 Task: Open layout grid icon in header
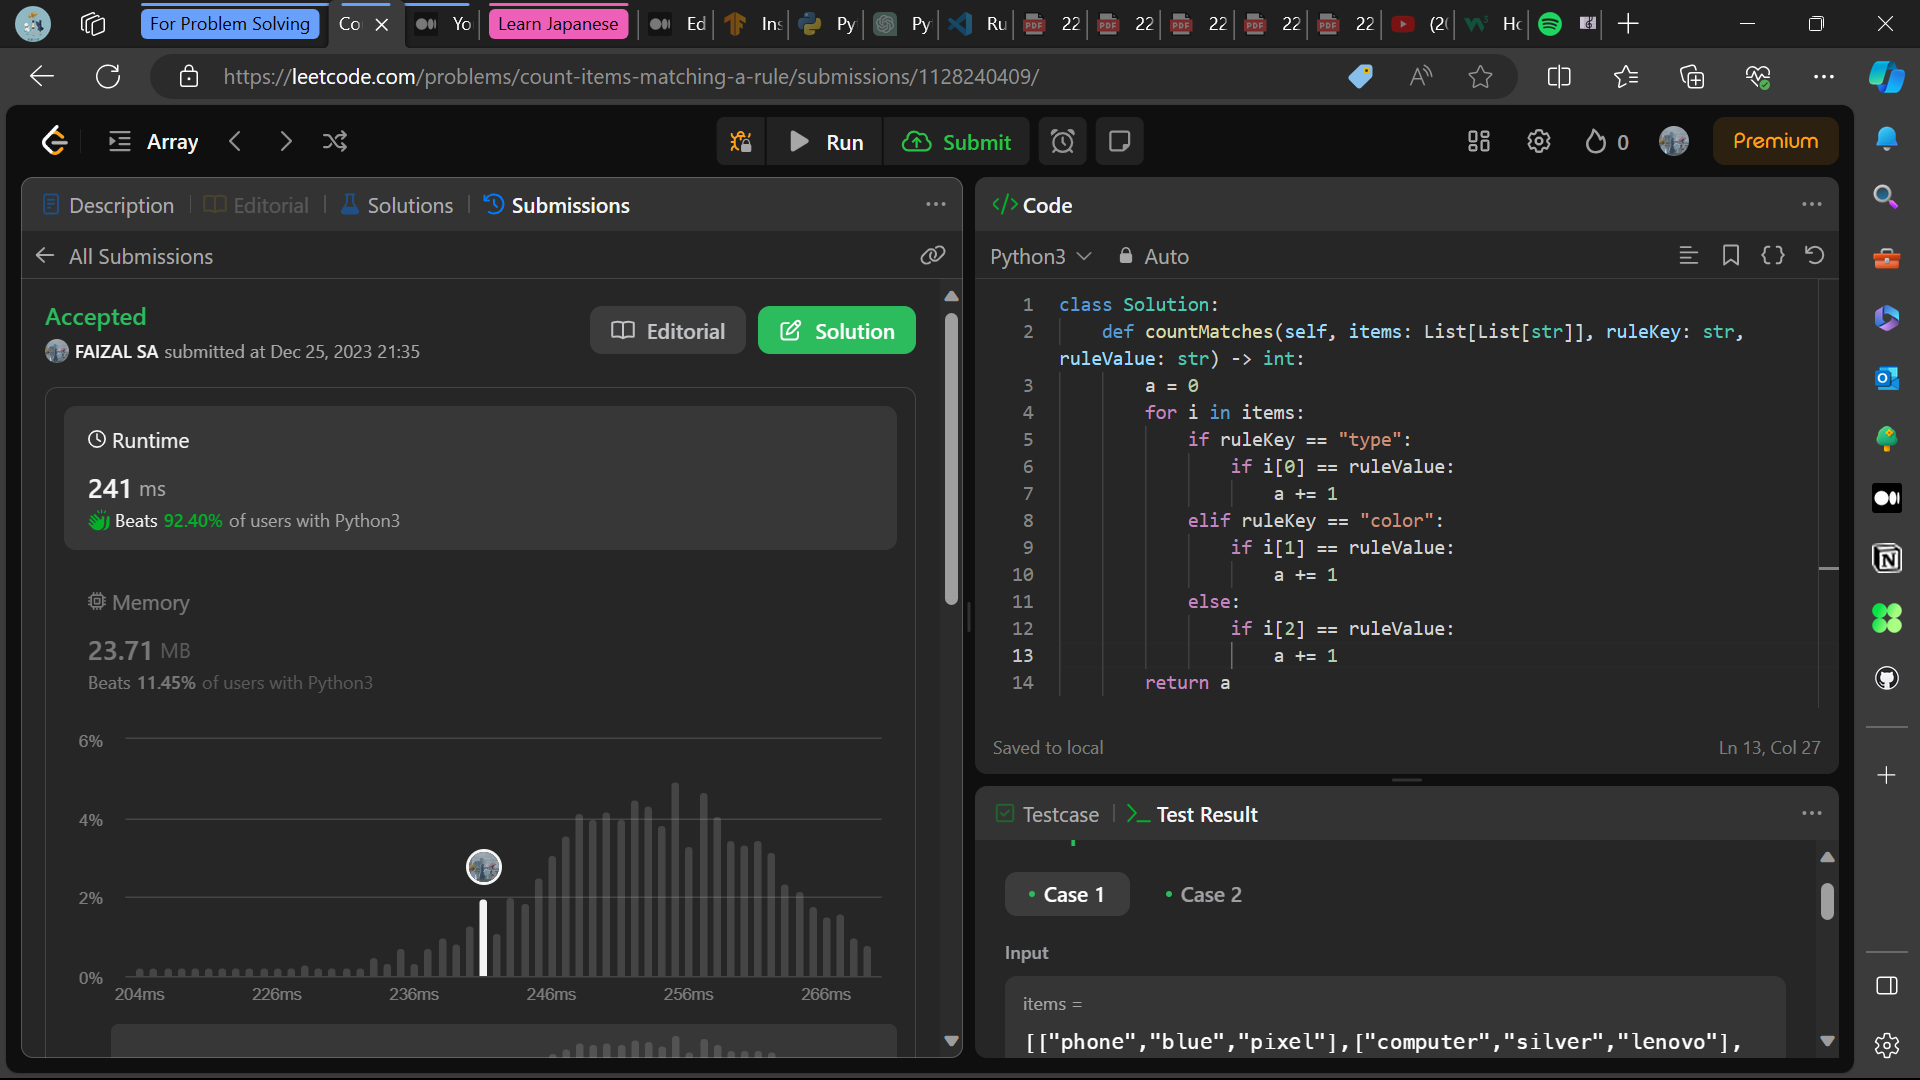pos(1479,142)
